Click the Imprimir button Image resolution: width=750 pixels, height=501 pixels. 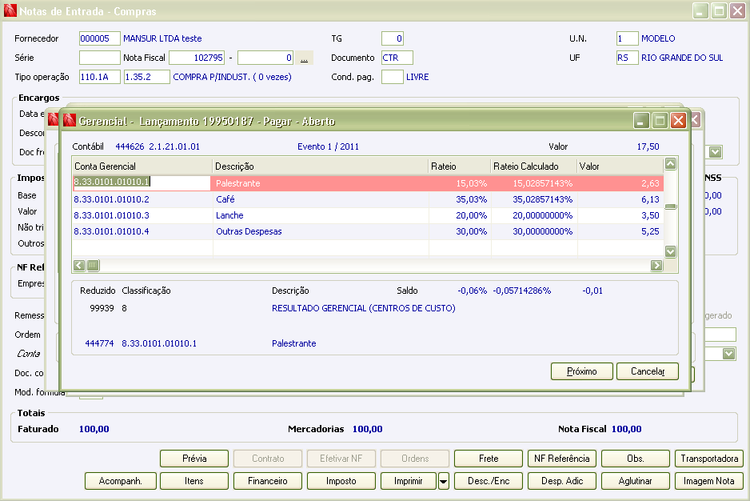click(x=408, y=481)
